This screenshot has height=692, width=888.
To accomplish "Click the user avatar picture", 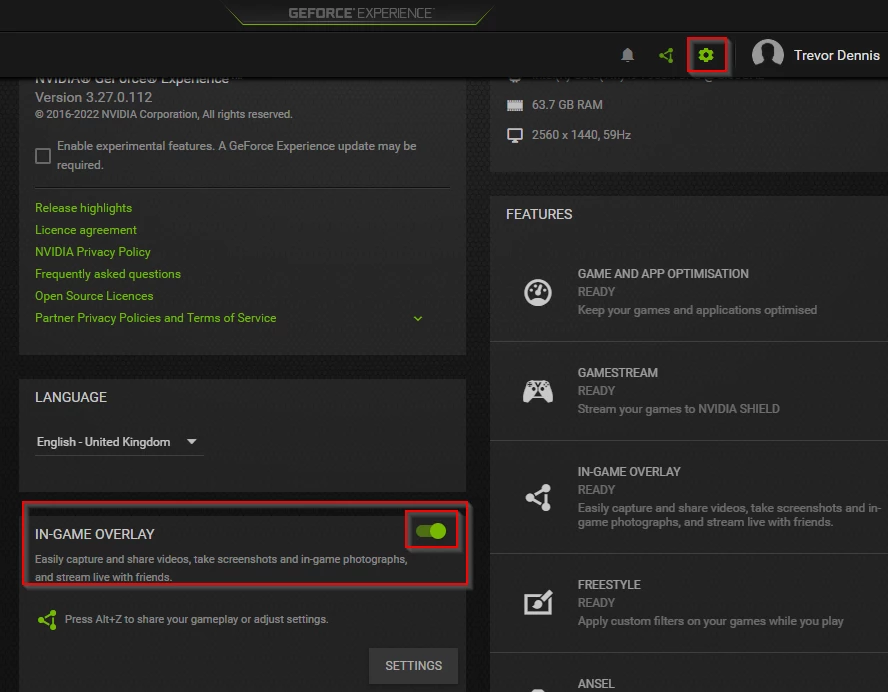I will [767, 54].
